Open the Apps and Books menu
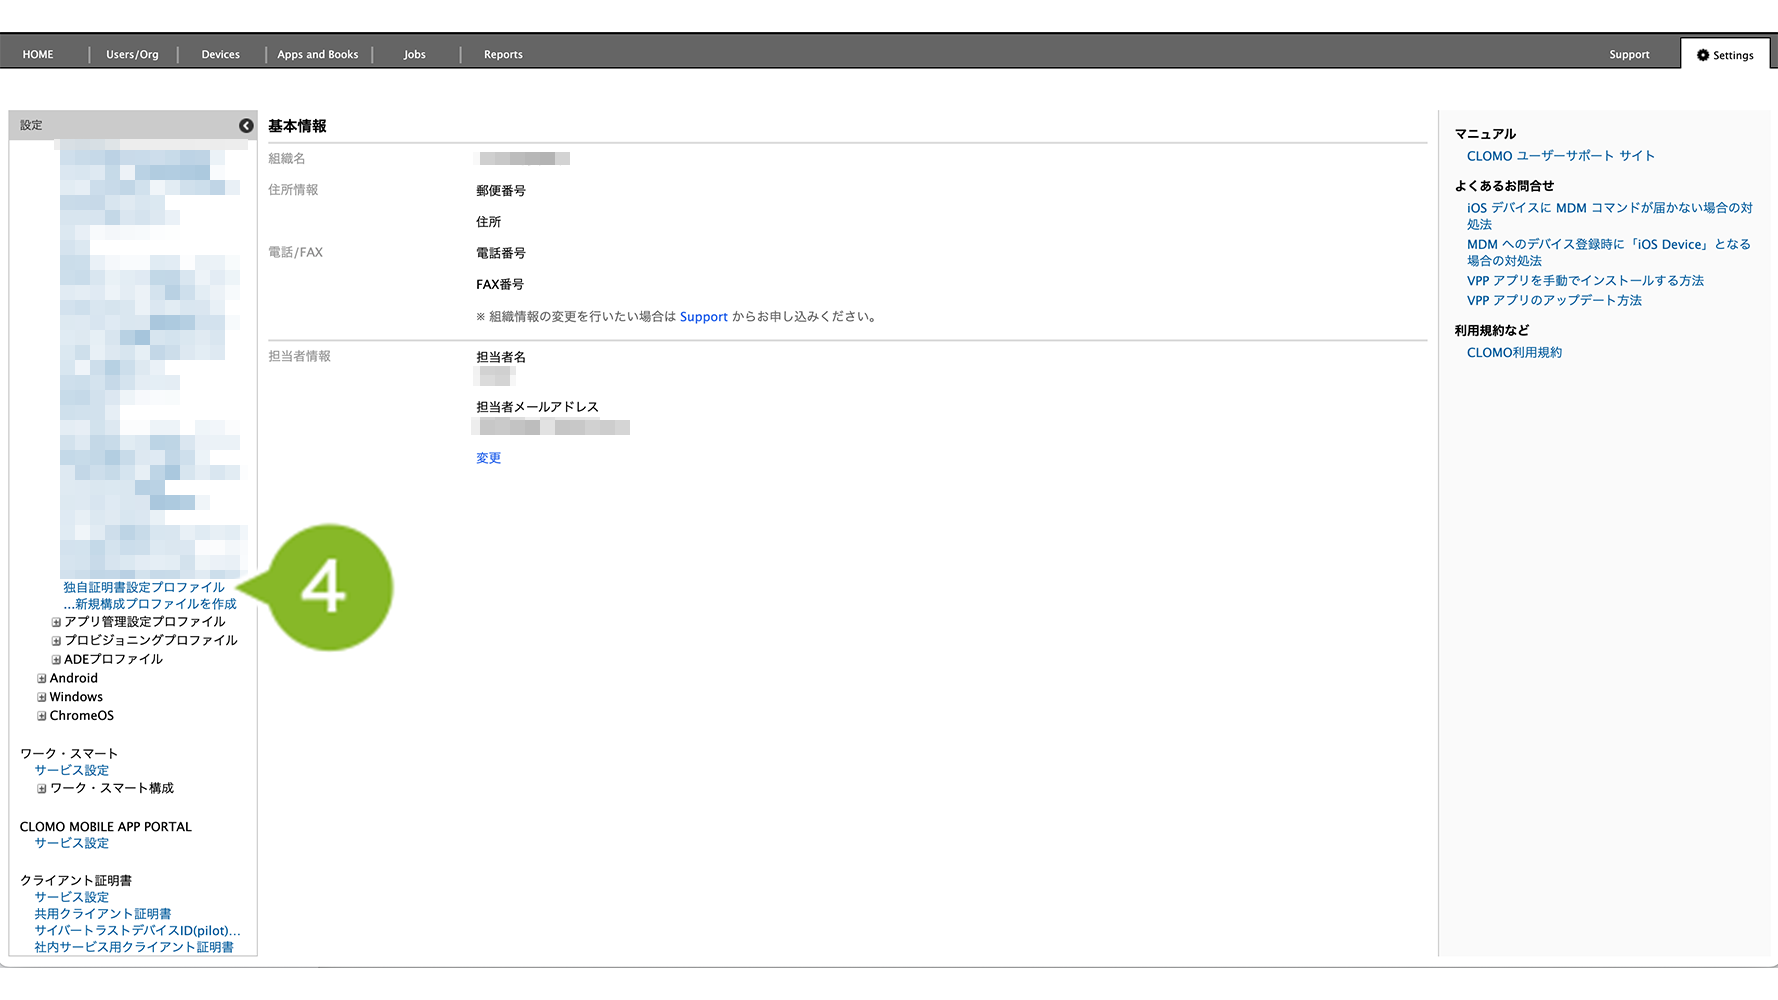Image resolution: width=1778 pixels, height=1000 pixels. click(317, 55)
